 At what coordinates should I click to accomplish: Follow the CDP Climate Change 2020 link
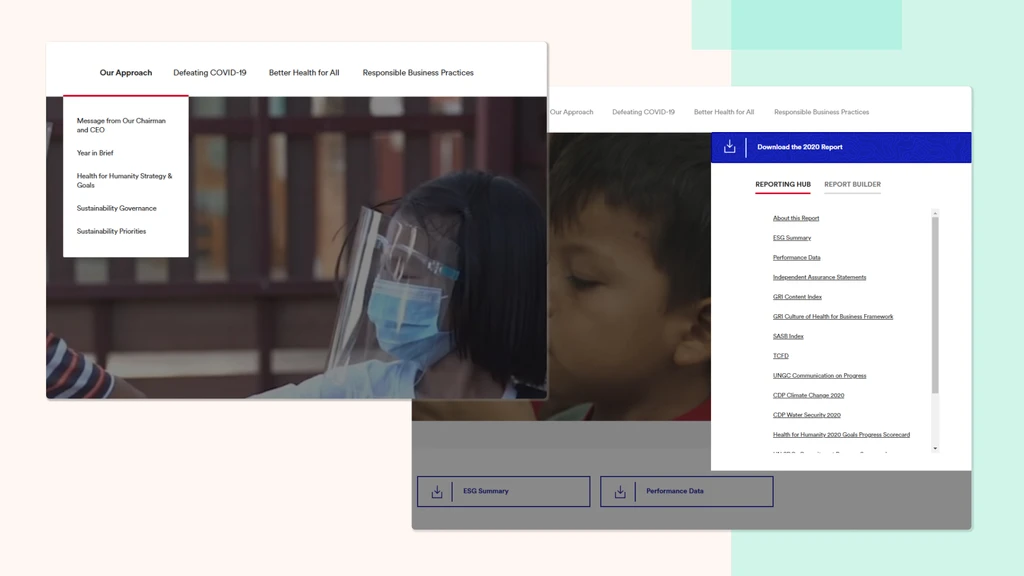coord(808,395)
